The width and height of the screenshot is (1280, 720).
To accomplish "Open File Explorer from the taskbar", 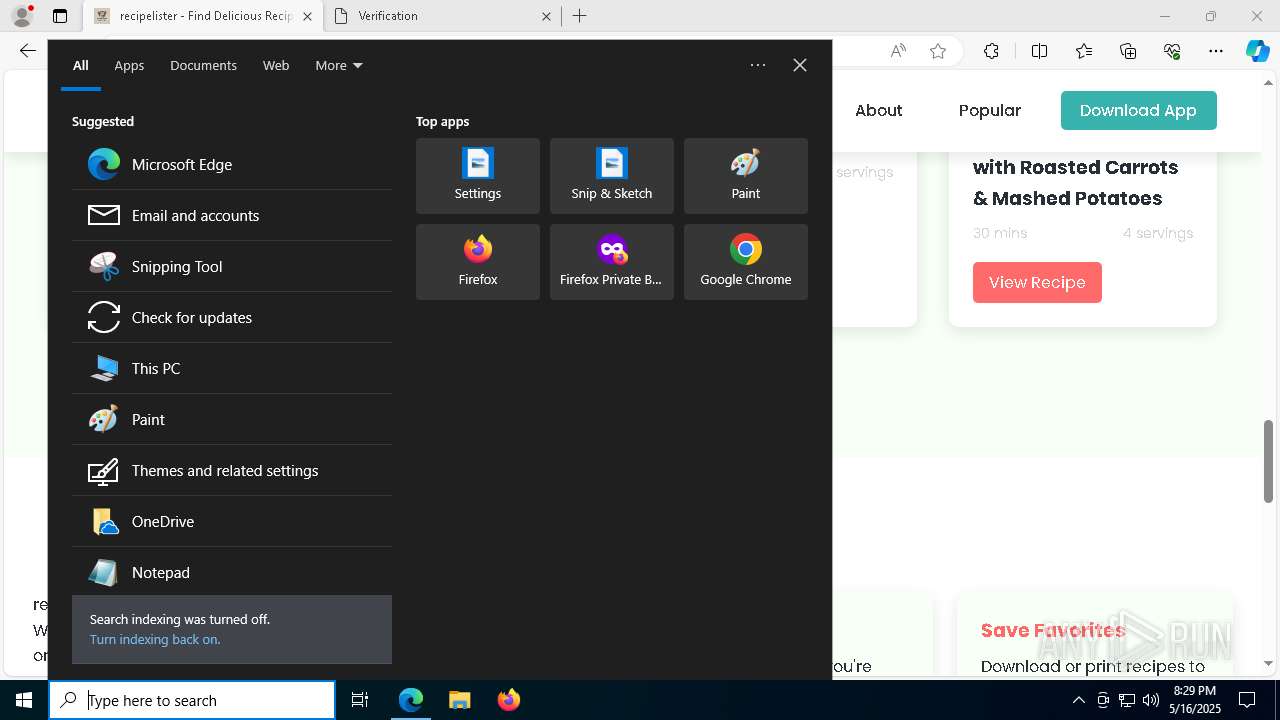I will tap(460, 700).
